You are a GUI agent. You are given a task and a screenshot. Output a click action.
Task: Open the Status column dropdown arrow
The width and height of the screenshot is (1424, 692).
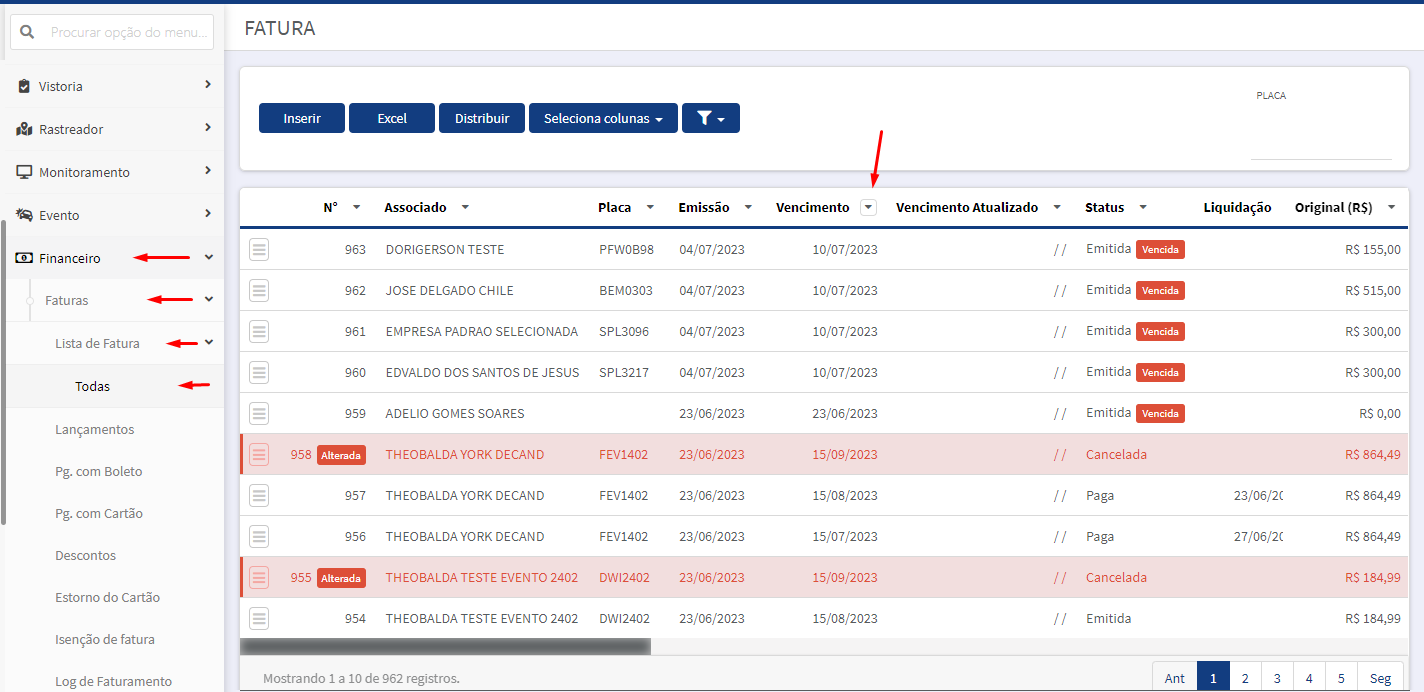(1142, 207)
